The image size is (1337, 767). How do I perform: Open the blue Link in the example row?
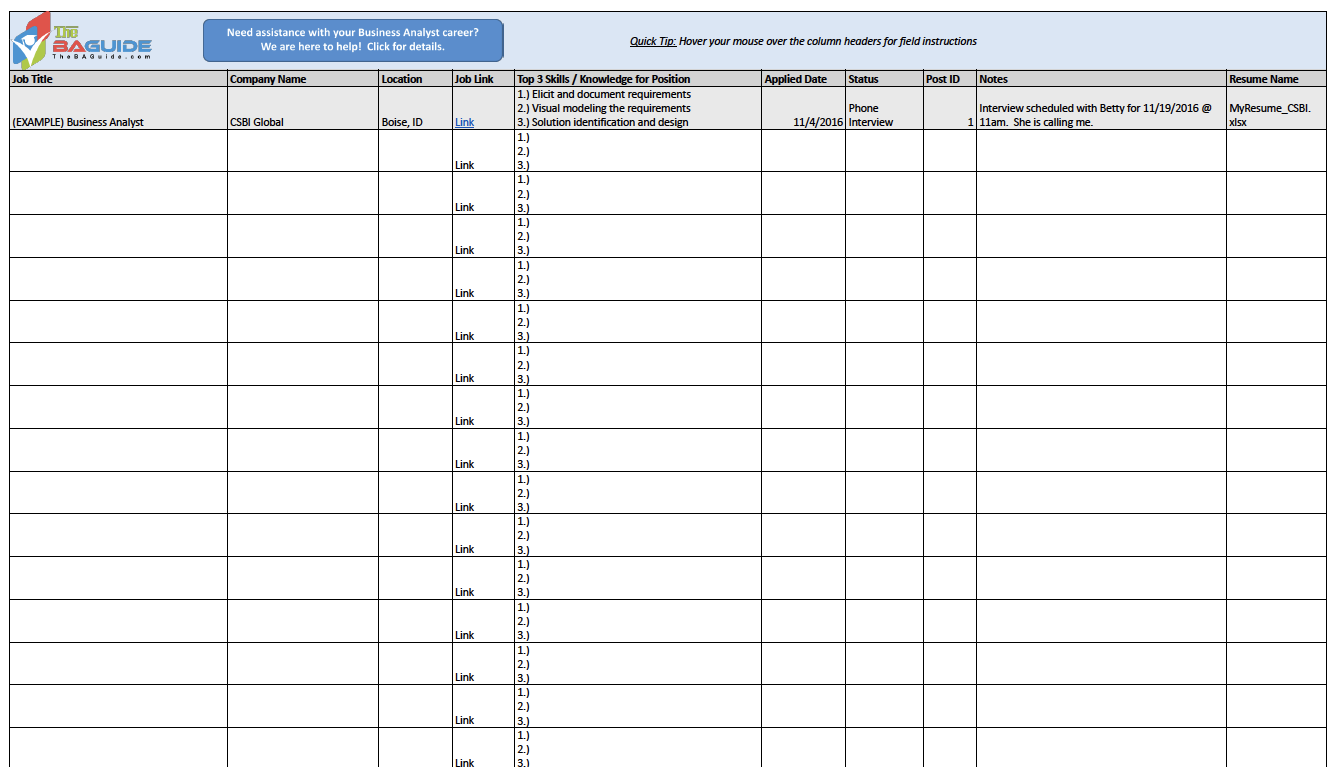[x=465, y=122]
